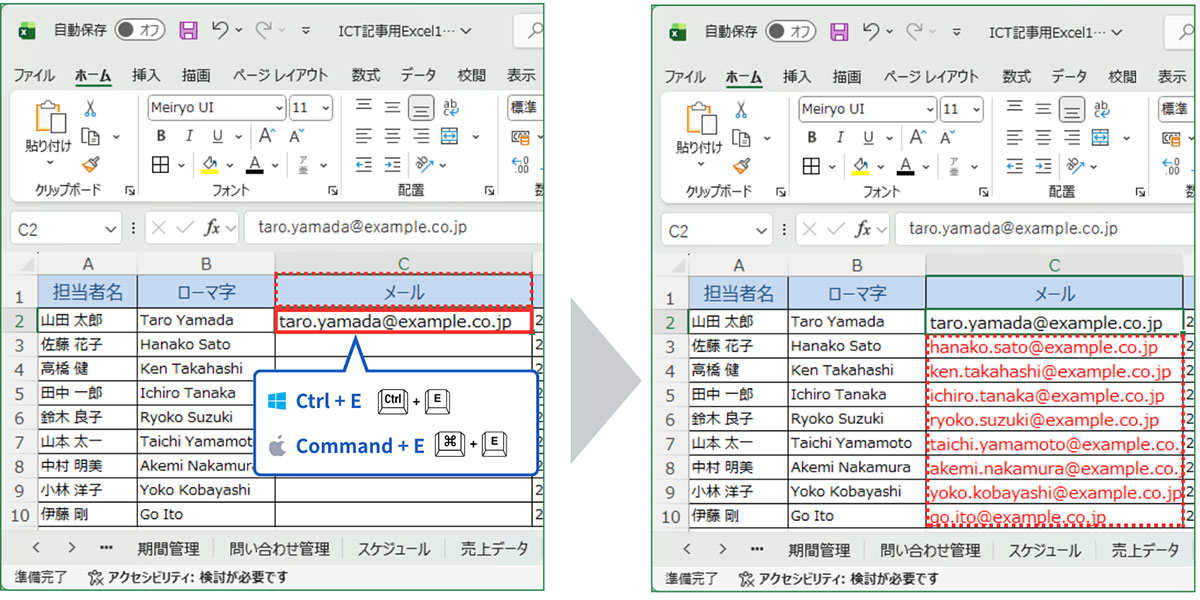Click the Save icon in the left window
Screen dimensions: 1200x600
pyautogui.click(x=188, y=30)
